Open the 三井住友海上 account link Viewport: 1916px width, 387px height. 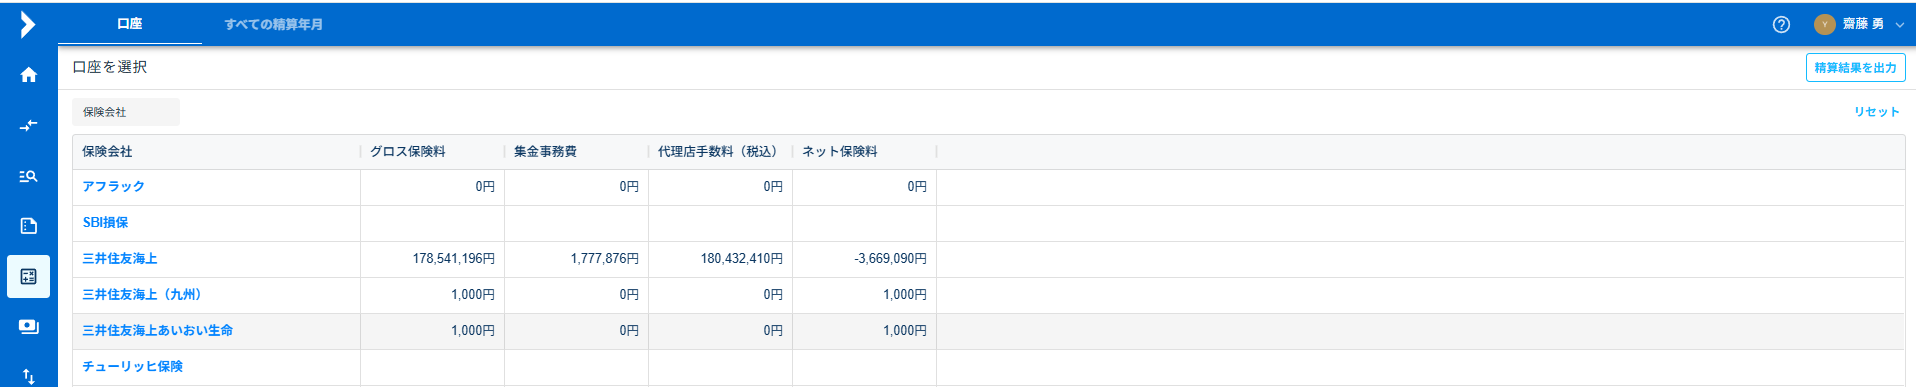[120, 259]
